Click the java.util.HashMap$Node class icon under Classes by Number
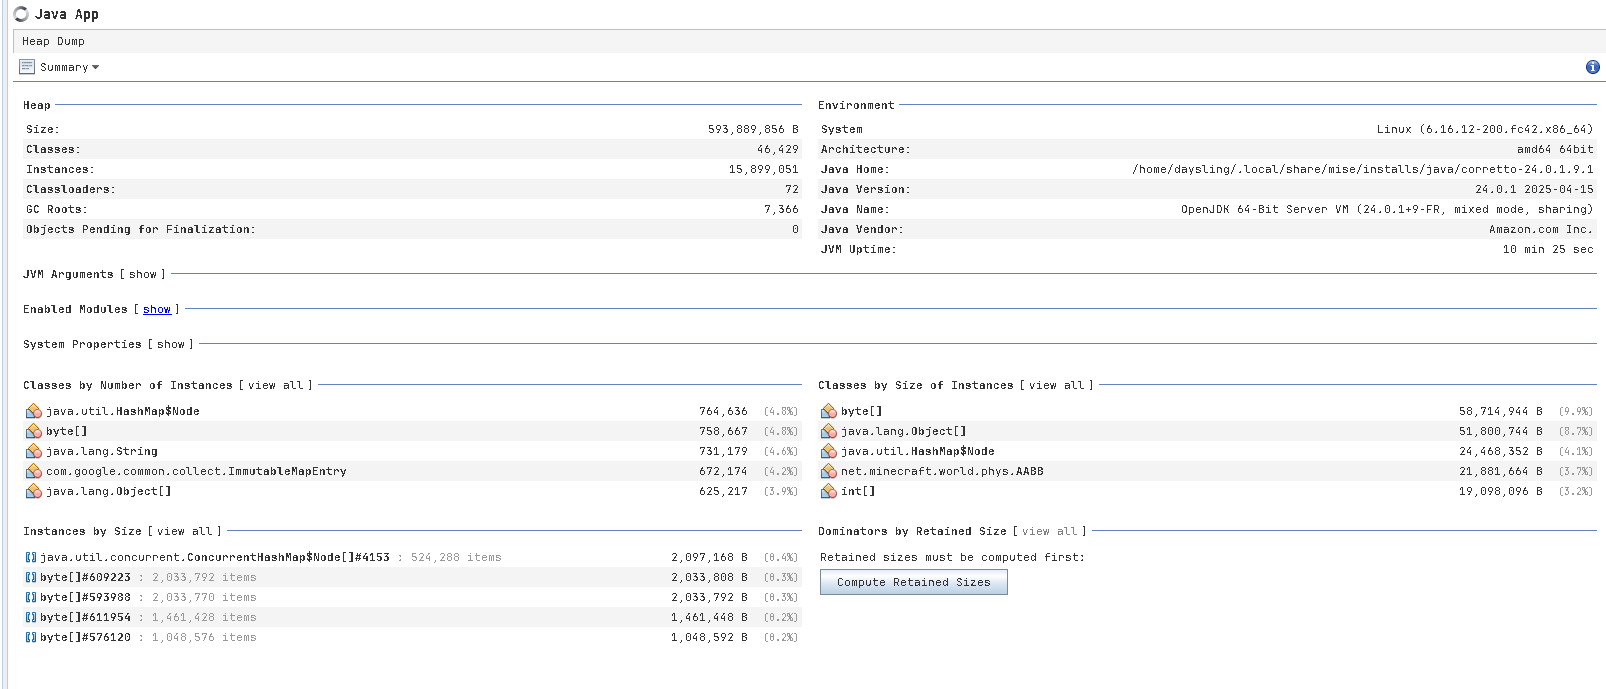Image resolution: width=1606 pixels, height=689 pixels. point(33,411)
